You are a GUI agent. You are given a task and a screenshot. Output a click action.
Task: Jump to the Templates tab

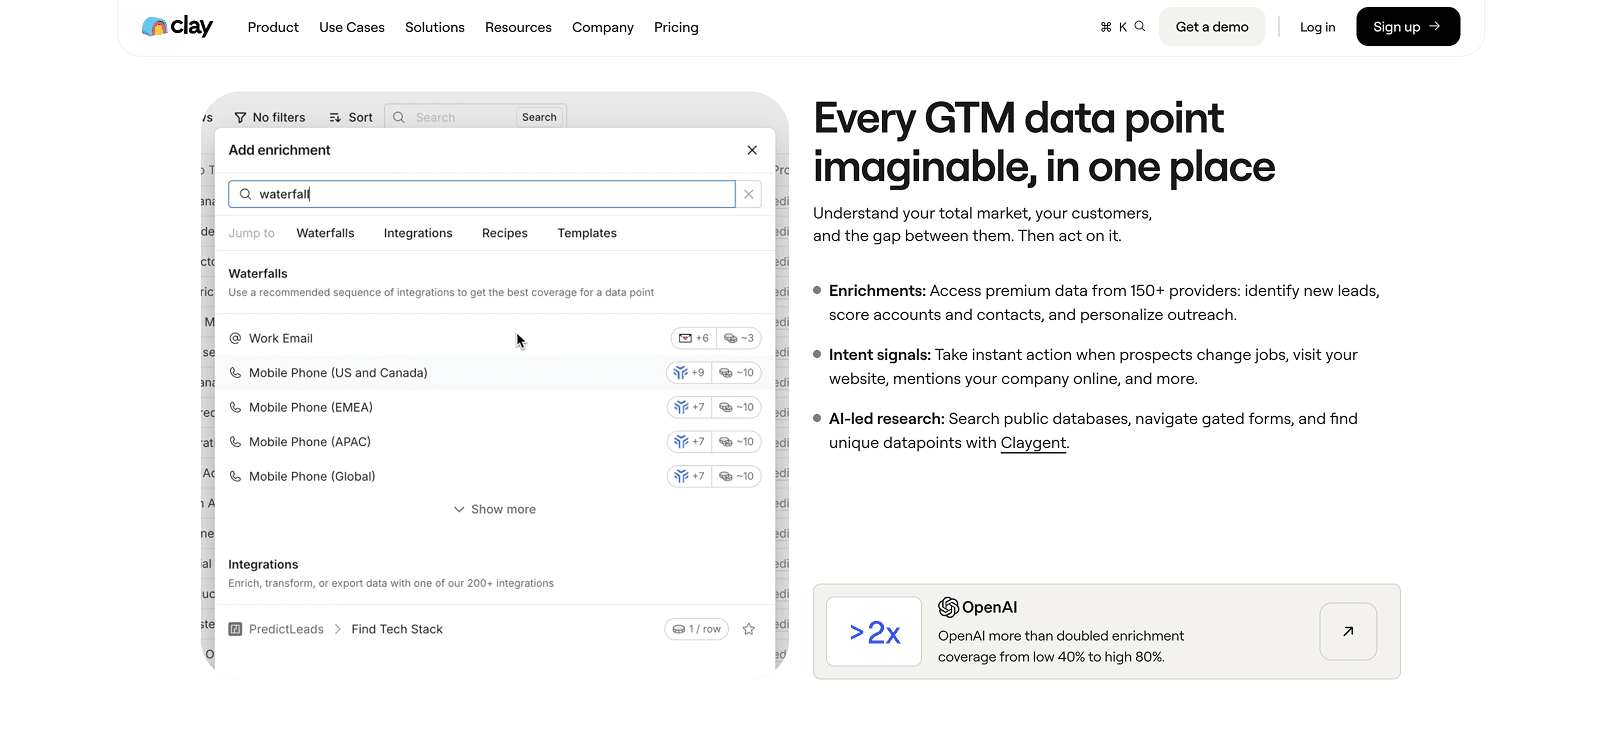(587, 233)
